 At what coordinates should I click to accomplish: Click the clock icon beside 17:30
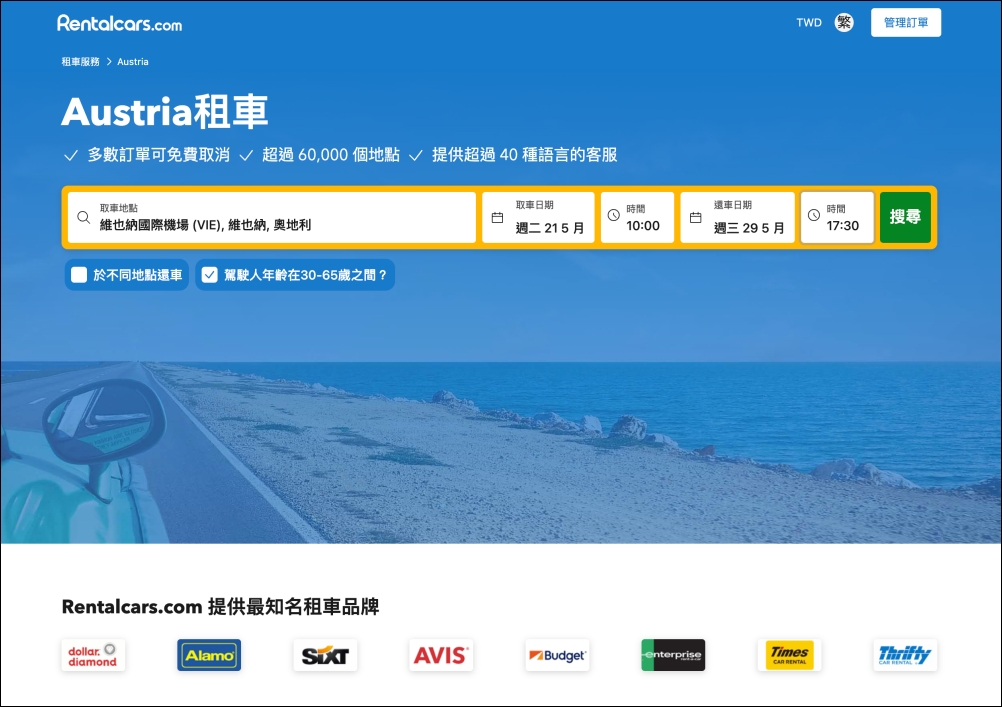(x=813, y=215)
